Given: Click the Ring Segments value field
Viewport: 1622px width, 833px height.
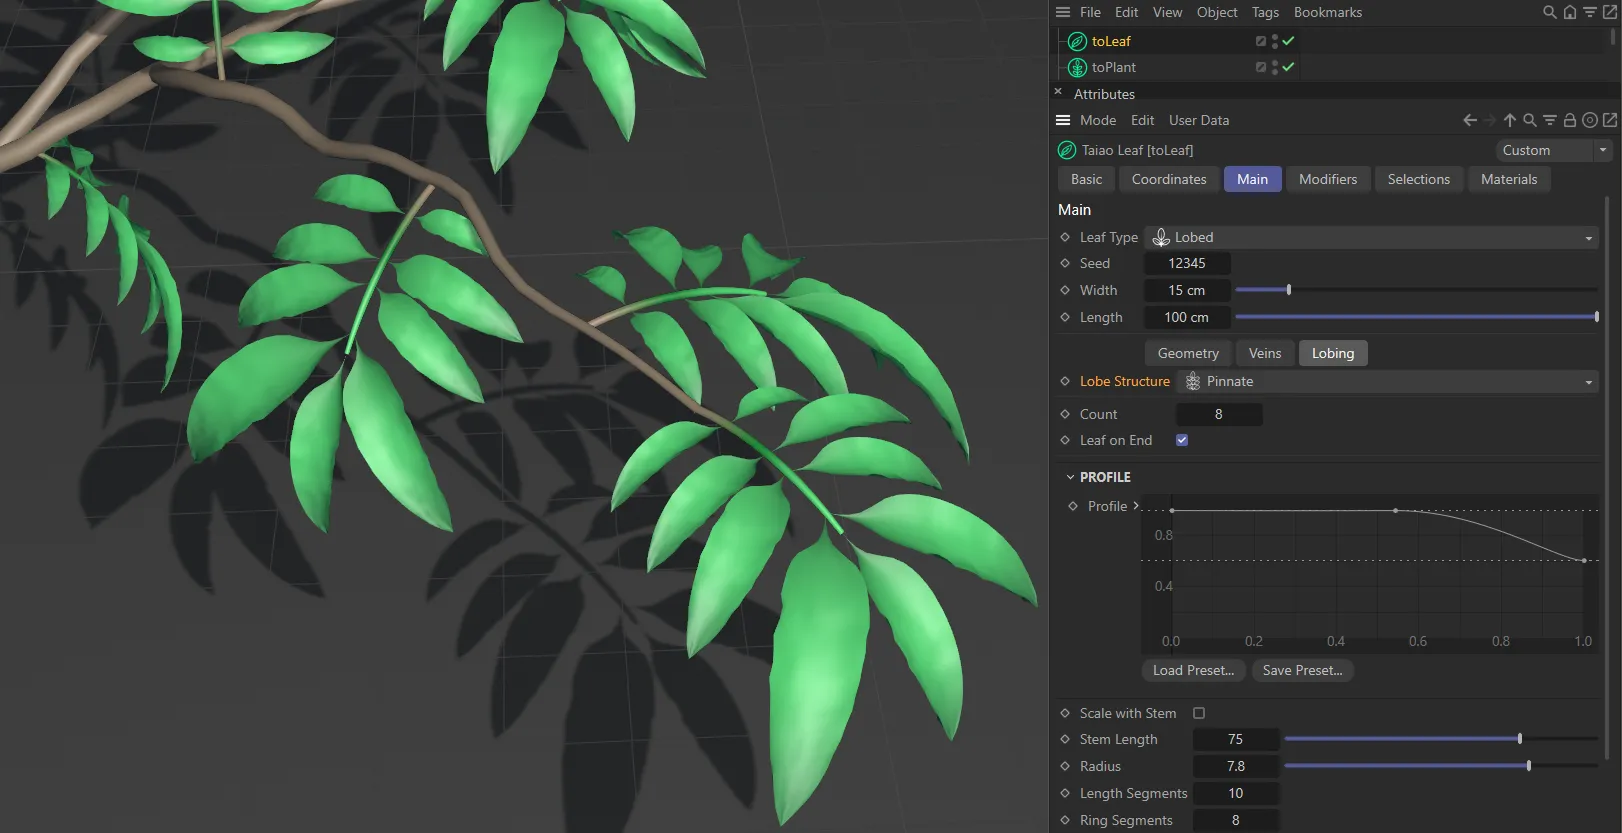Looking at the screenshot, I should 1236,820.
